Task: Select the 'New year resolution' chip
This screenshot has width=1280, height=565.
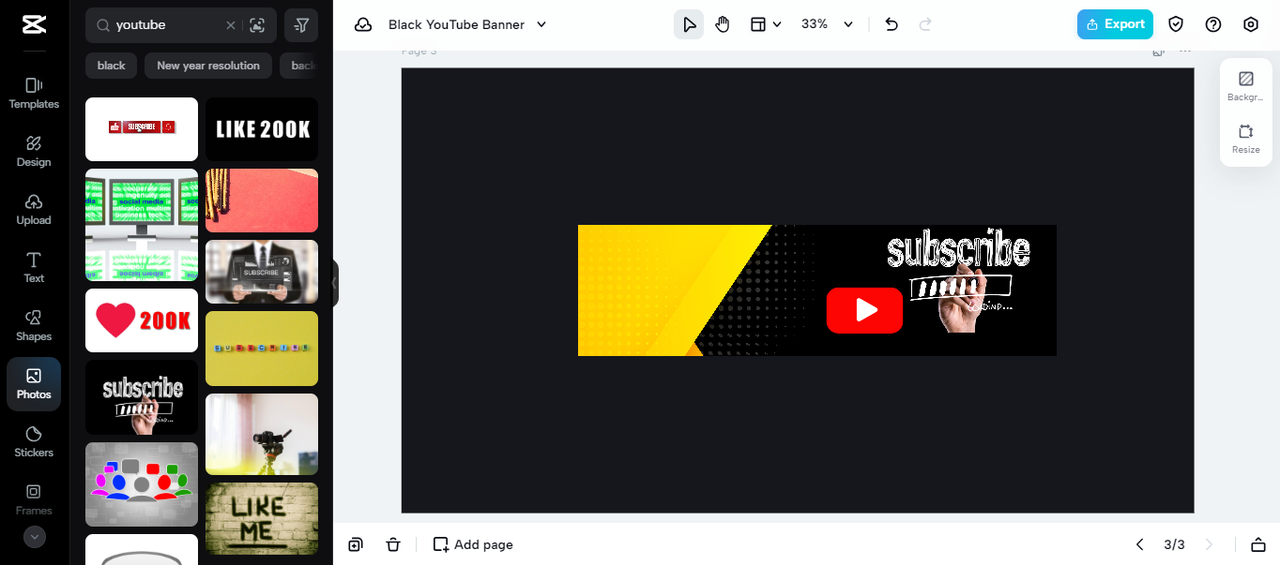Action: point(208,65)
